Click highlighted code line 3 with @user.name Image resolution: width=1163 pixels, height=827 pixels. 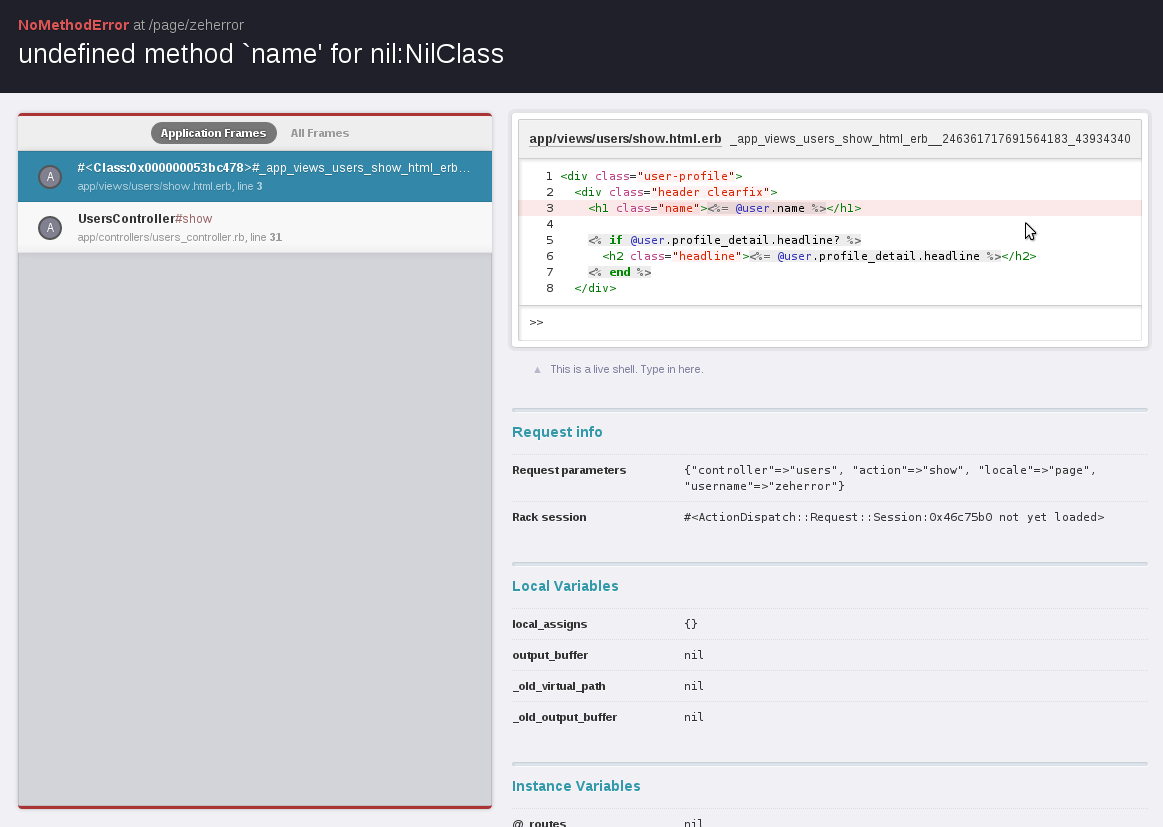pos(830,208)
